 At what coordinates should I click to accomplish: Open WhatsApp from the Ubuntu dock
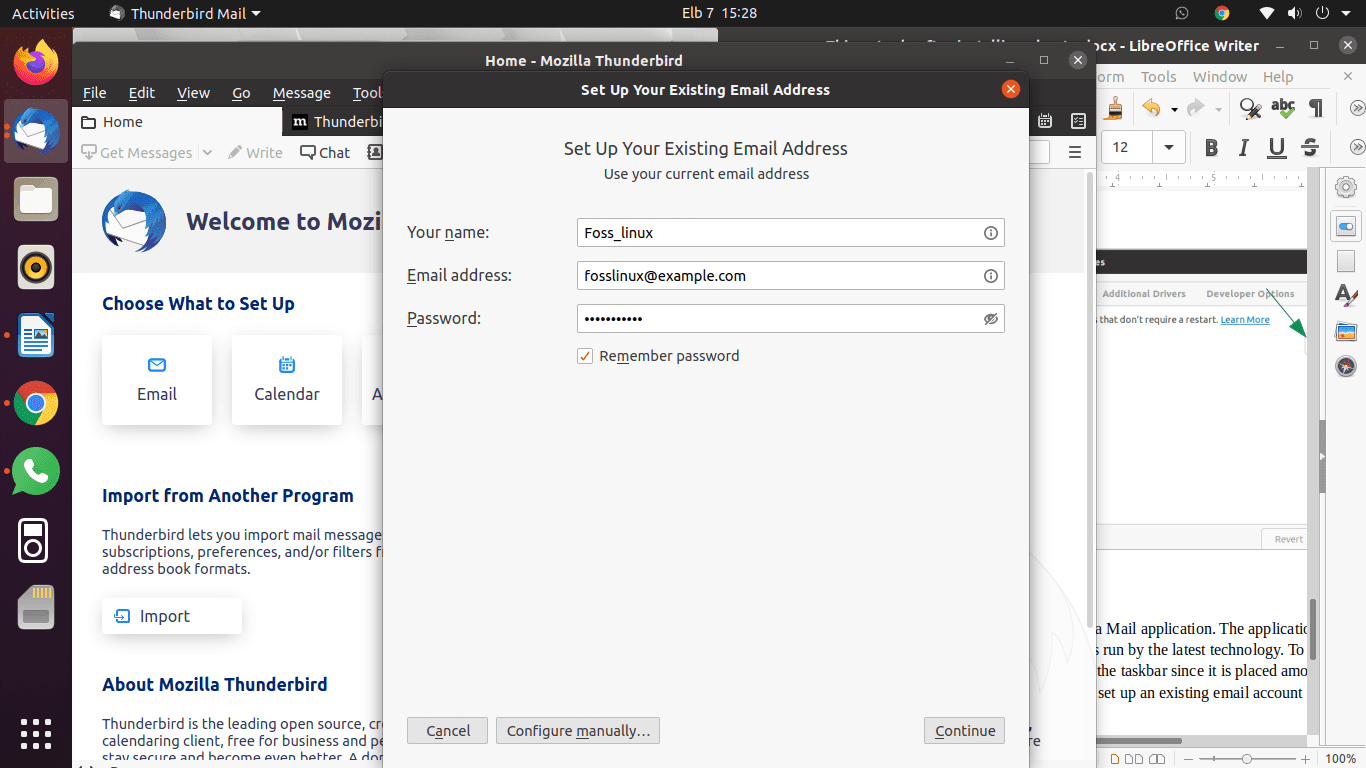[36, 471]
